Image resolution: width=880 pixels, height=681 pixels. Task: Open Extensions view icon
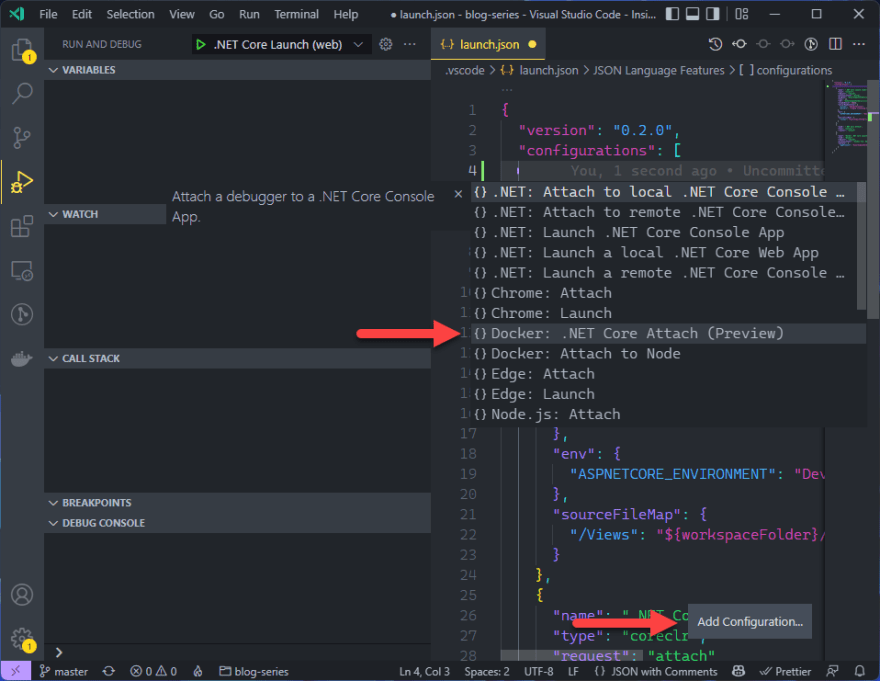[22, 226]
